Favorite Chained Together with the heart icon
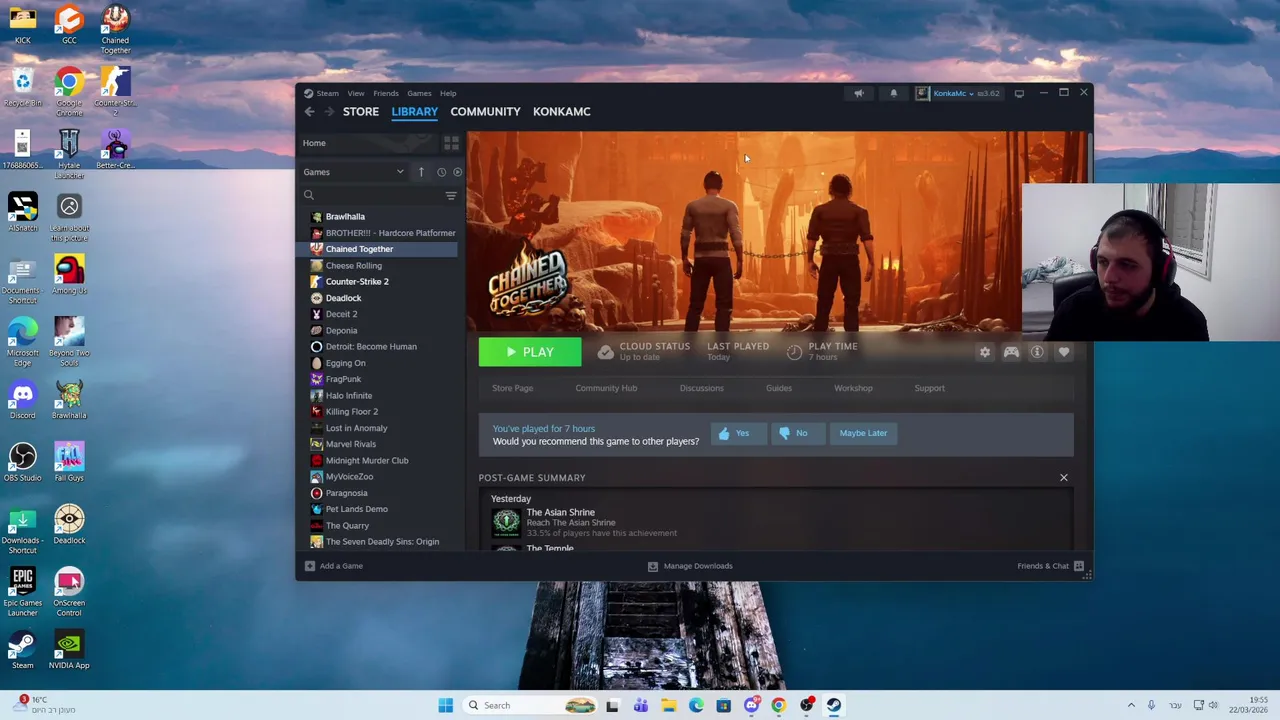 (x=1064, y=352)
